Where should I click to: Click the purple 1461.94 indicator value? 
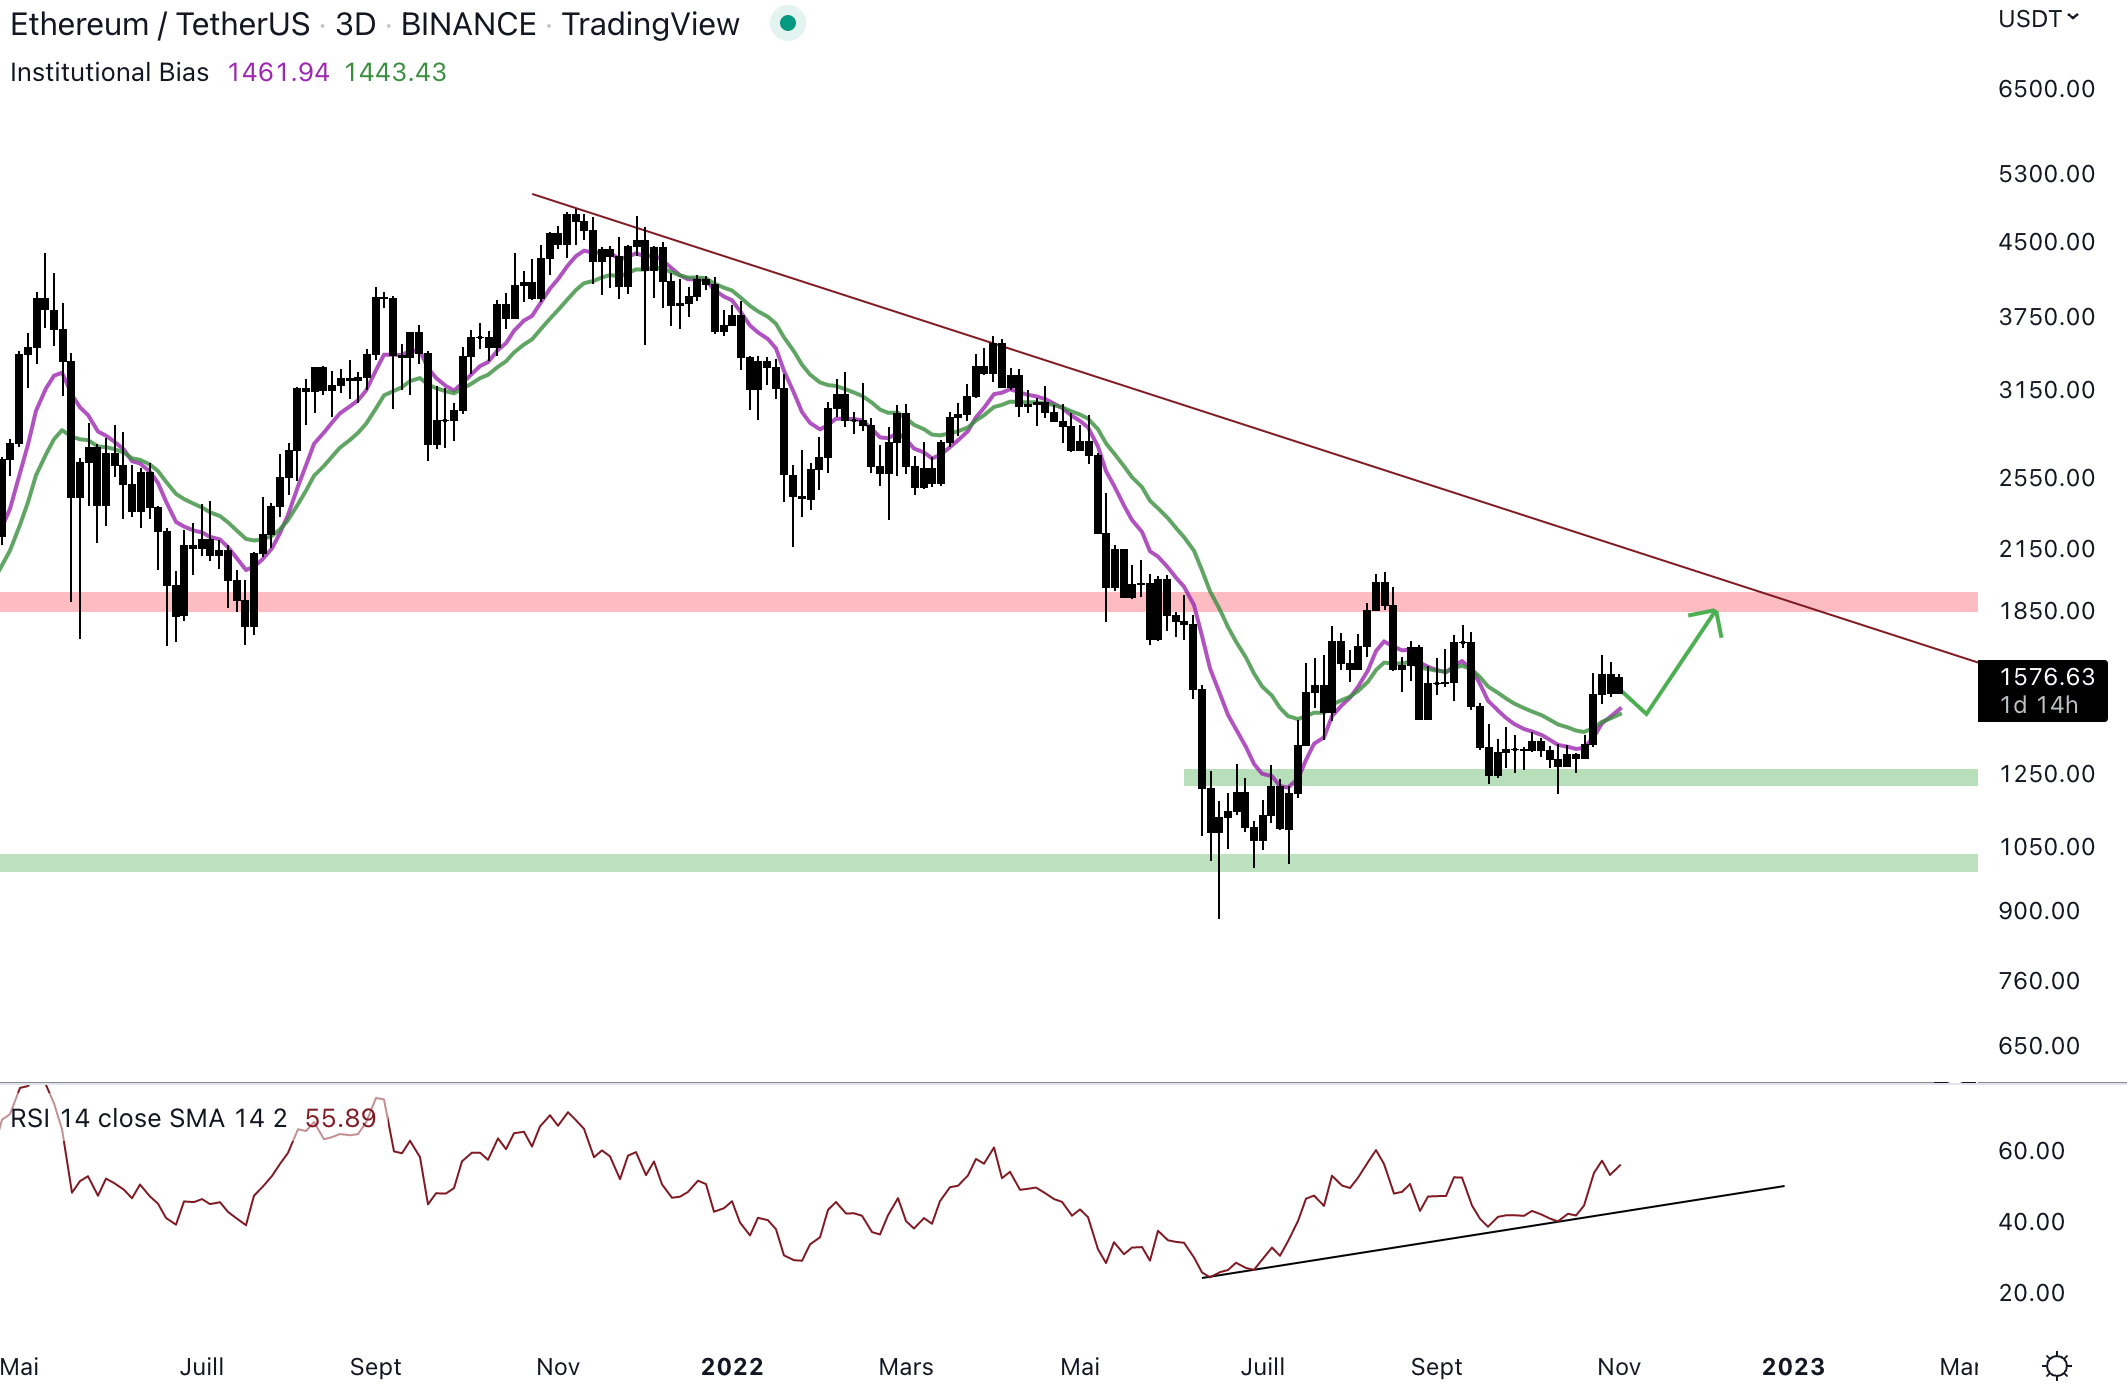coord(278,72)
